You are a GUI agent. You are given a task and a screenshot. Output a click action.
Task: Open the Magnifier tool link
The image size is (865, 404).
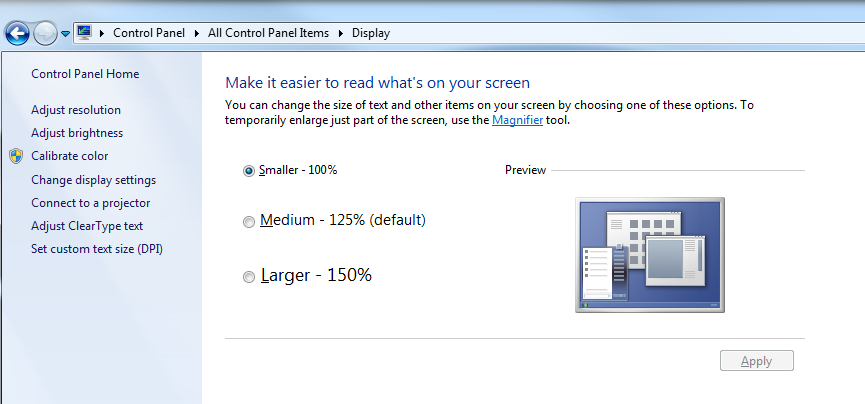(x=517, y=120)
